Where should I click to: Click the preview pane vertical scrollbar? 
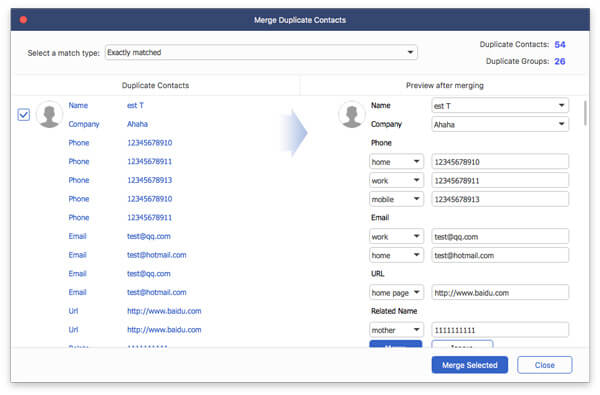pyautogui.click(x=585, y=113)
